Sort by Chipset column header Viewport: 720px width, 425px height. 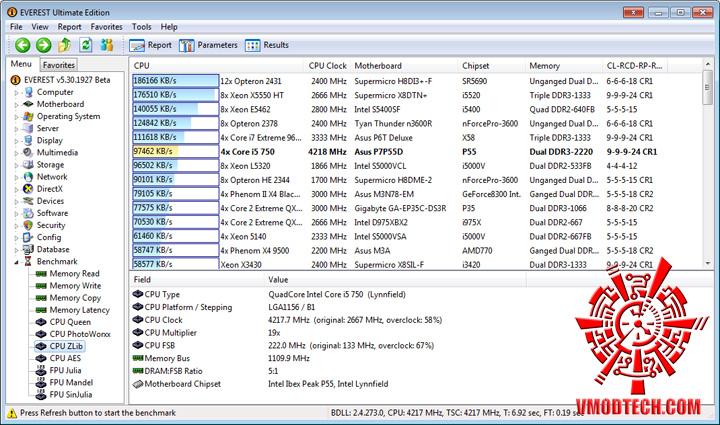(491, 66)
